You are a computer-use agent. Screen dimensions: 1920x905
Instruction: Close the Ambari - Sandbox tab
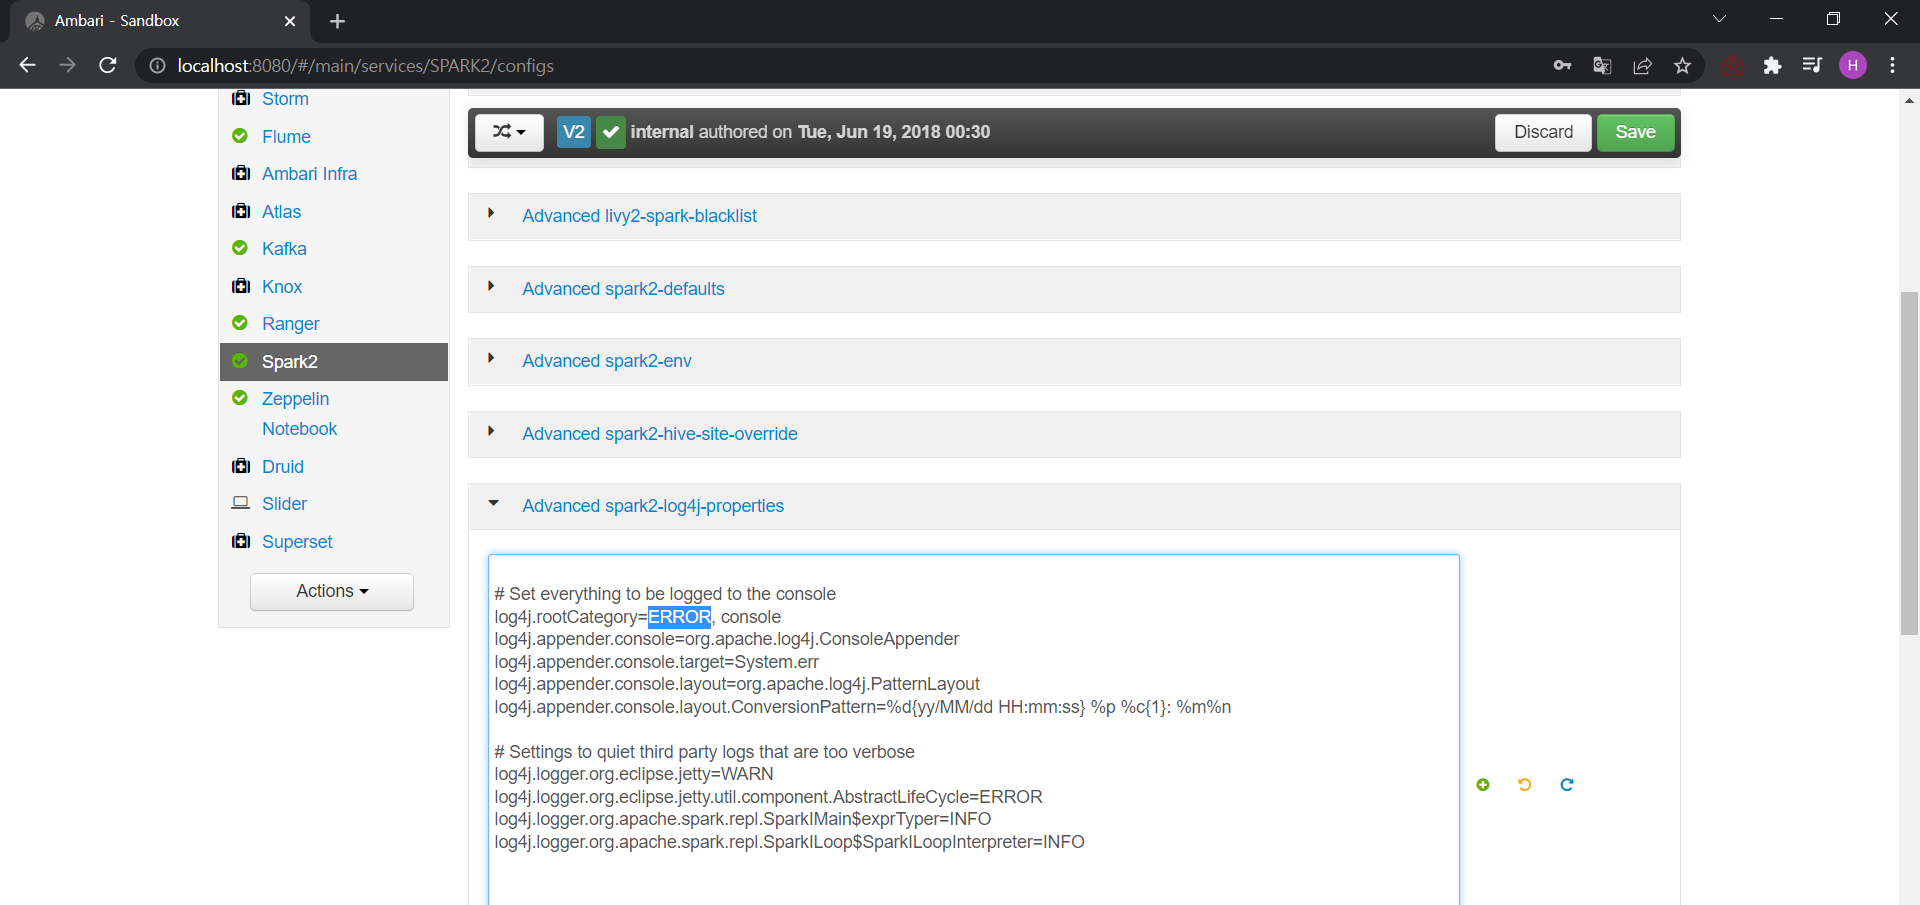point(290,21)
